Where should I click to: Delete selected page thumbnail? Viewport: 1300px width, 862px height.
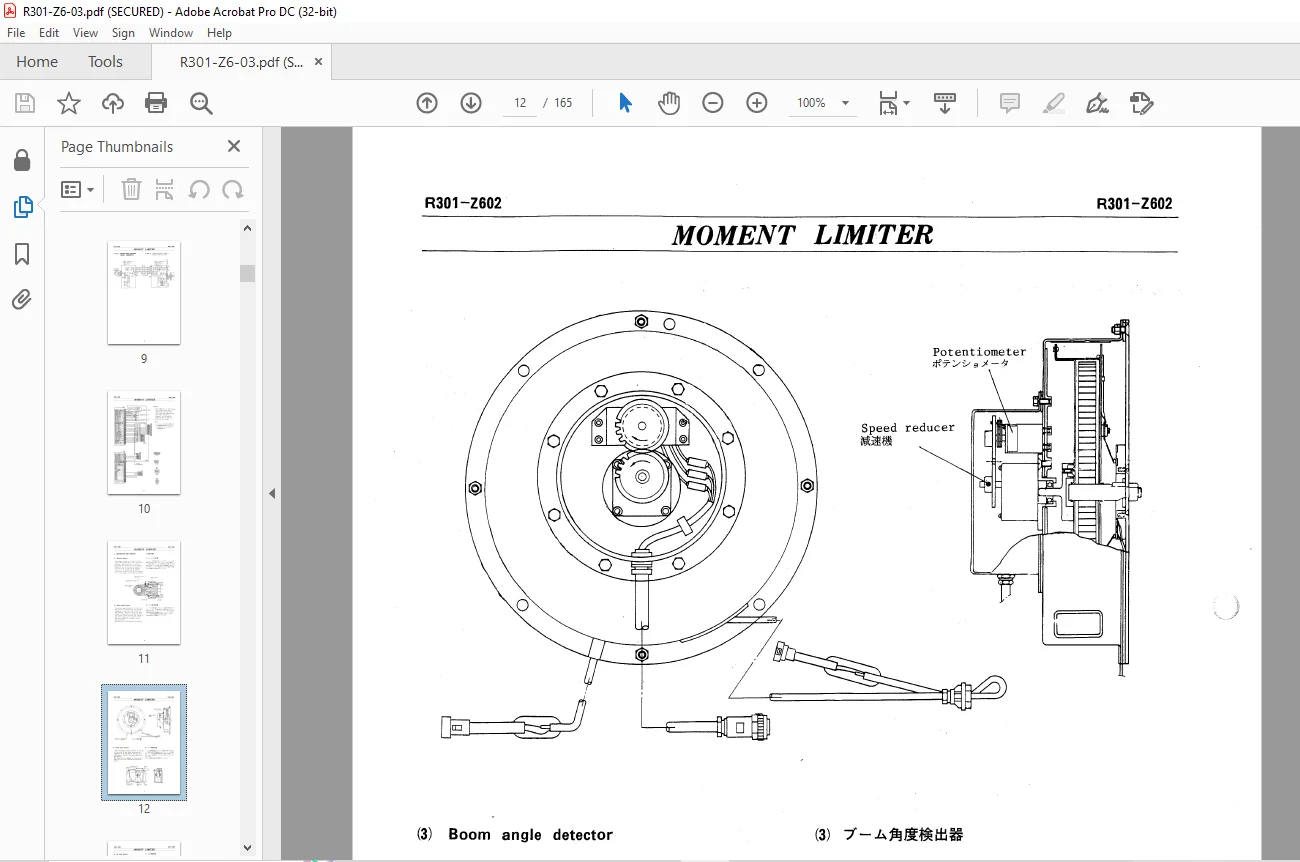click(x=131, y=189)
